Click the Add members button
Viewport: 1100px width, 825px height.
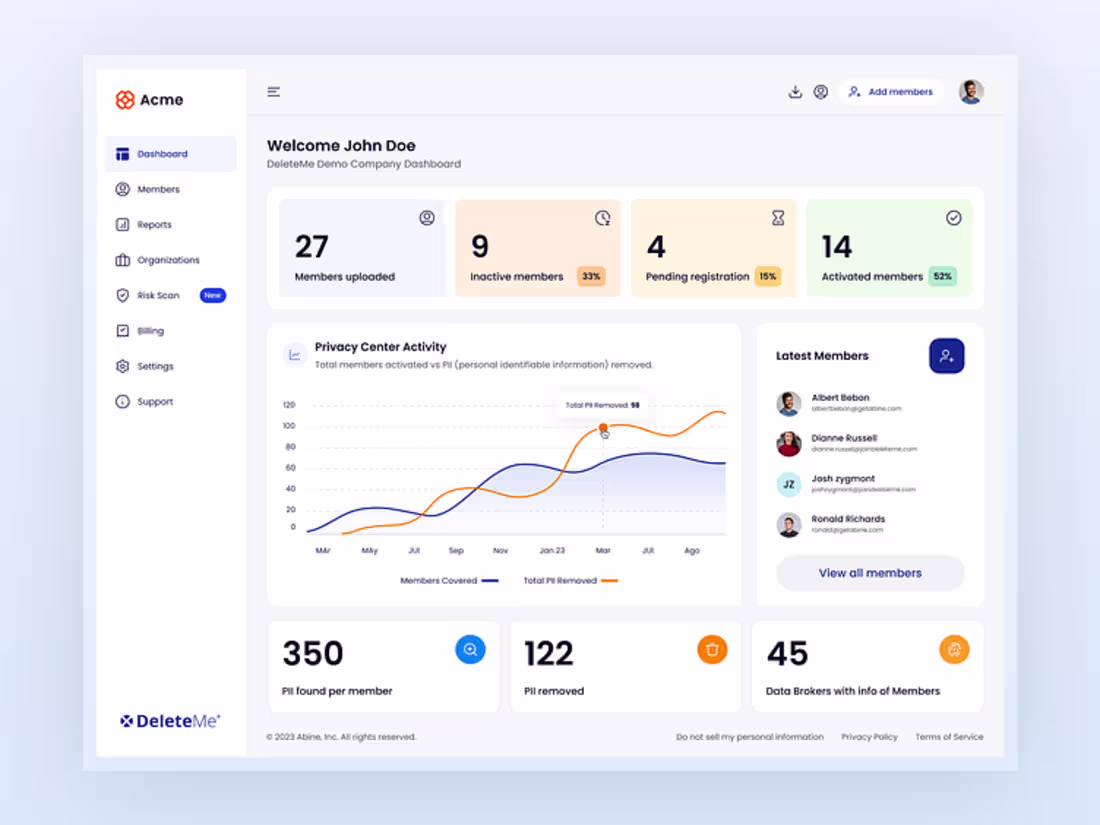click(891, 91)
